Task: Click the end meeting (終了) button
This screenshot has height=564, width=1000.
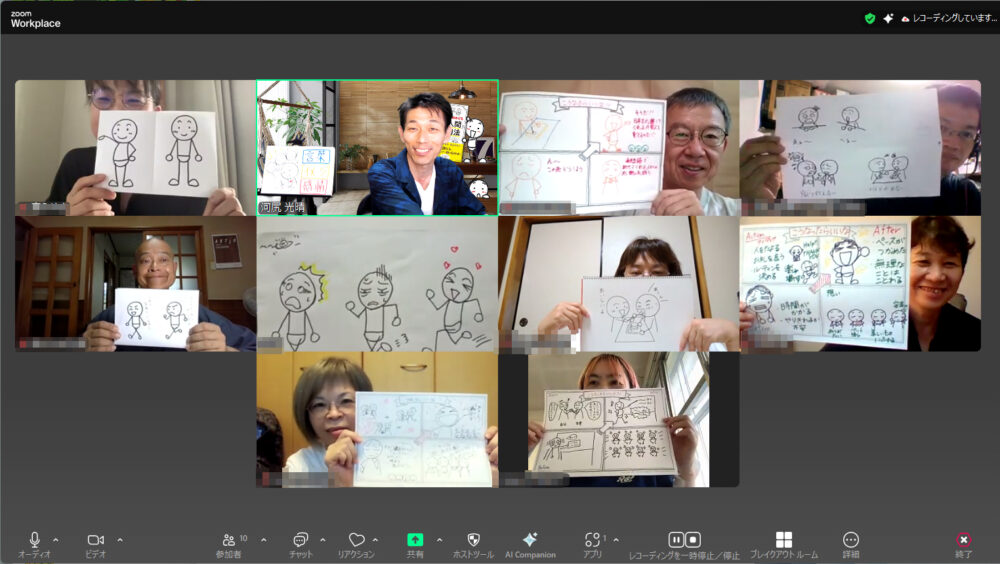Action: click(963, 540)
